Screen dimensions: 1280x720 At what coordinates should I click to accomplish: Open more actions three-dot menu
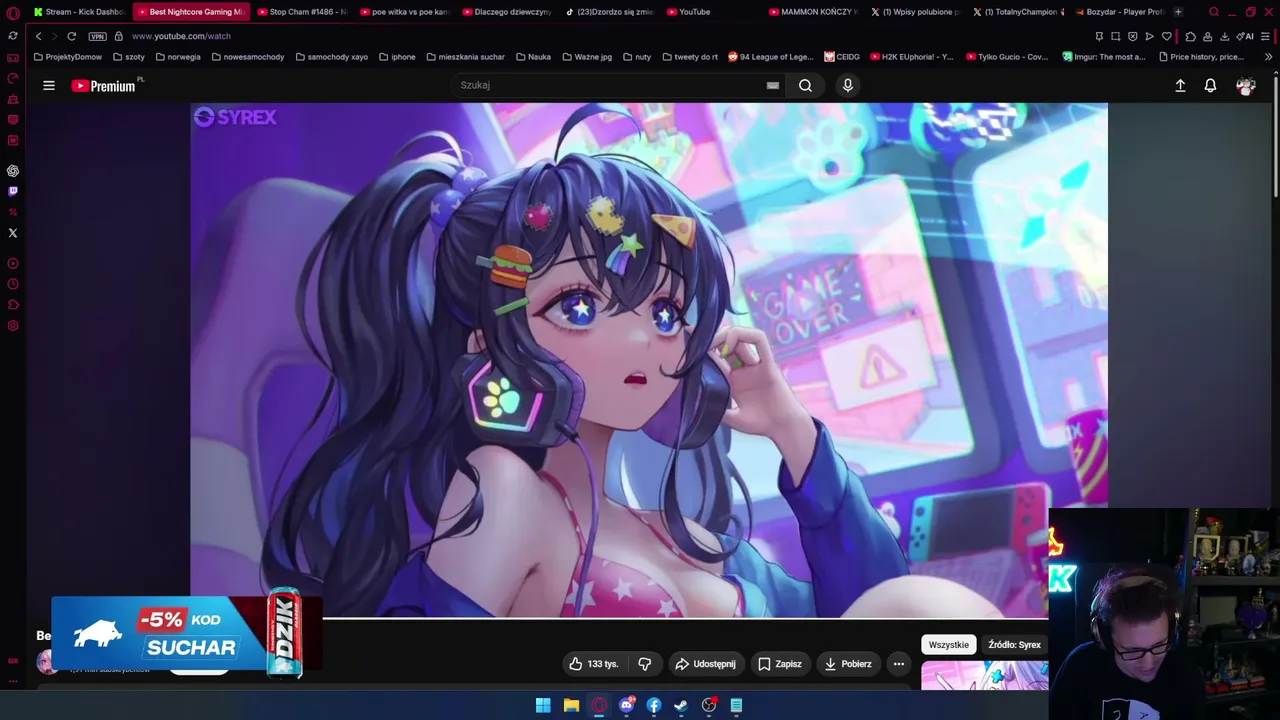pos(899,664)
